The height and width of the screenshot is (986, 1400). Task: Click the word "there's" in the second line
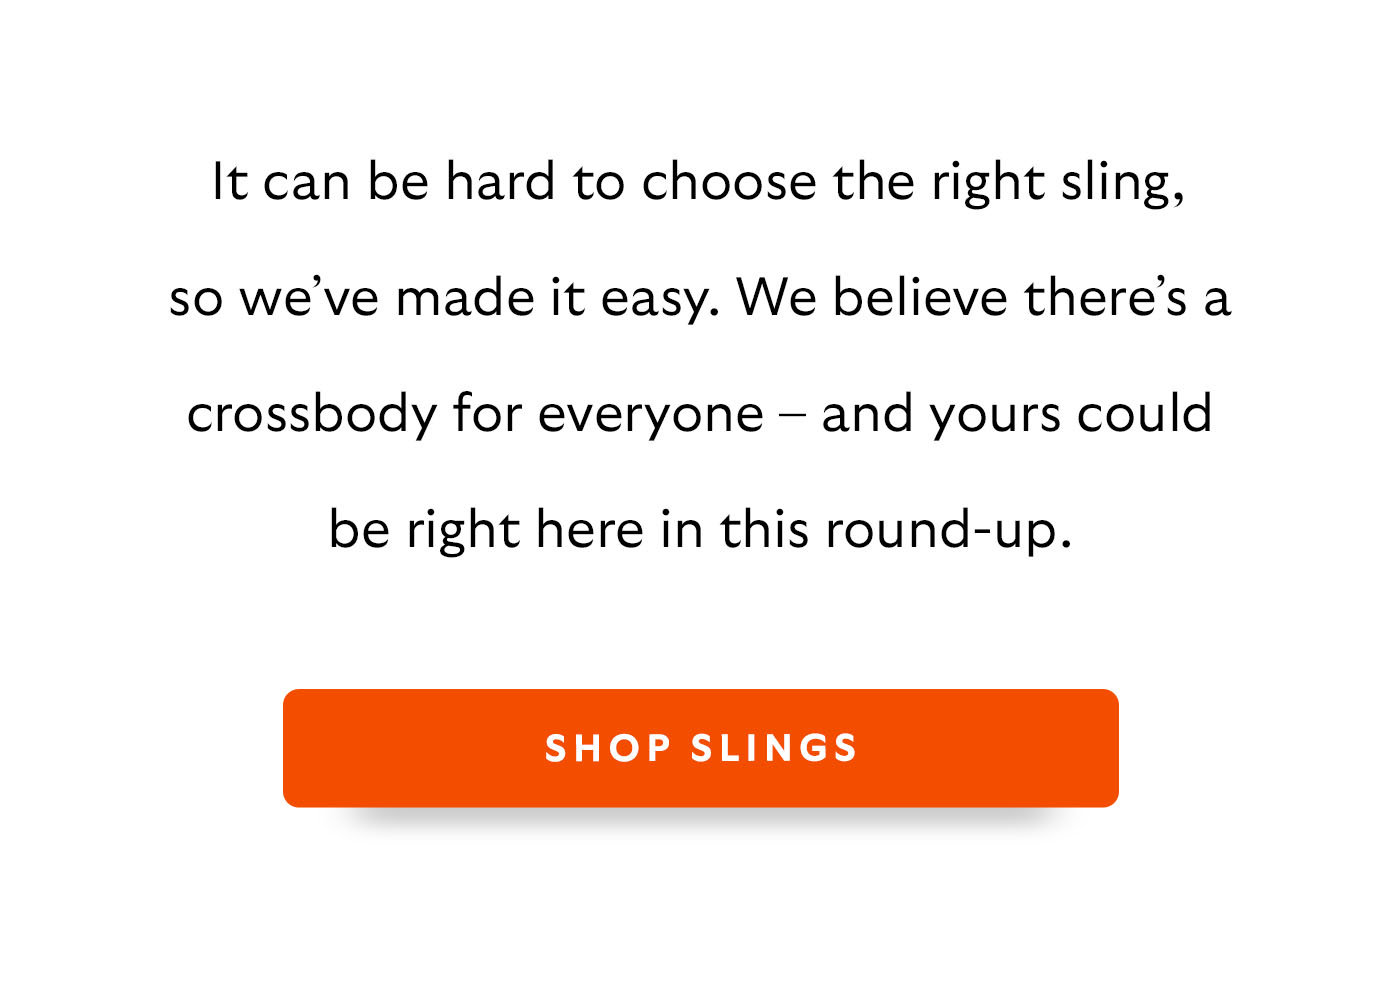1105,298
